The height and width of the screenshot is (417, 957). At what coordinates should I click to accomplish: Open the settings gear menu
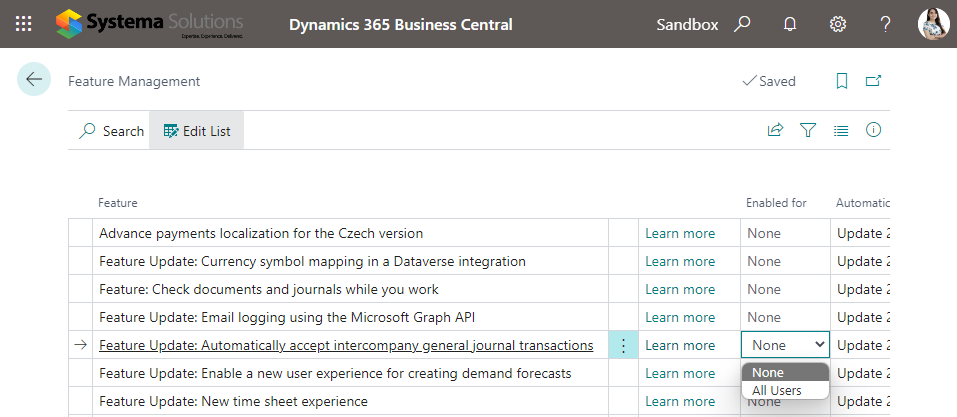point(838,24)
